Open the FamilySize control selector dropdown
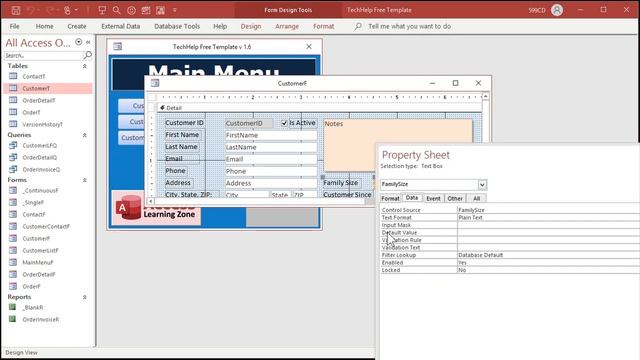The image size is (640, 360). pos(482,184)
